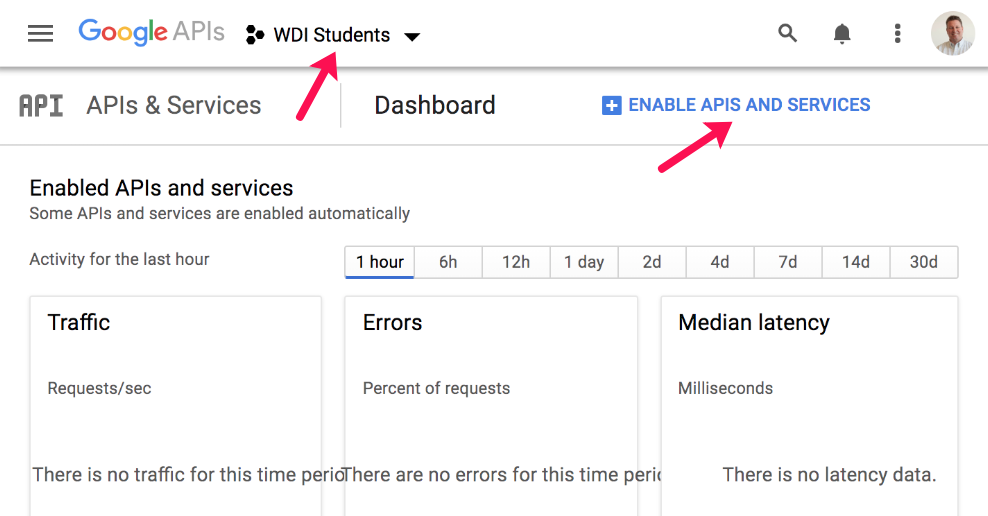Click the plus icon beside Enable APIs

point(611,105)
